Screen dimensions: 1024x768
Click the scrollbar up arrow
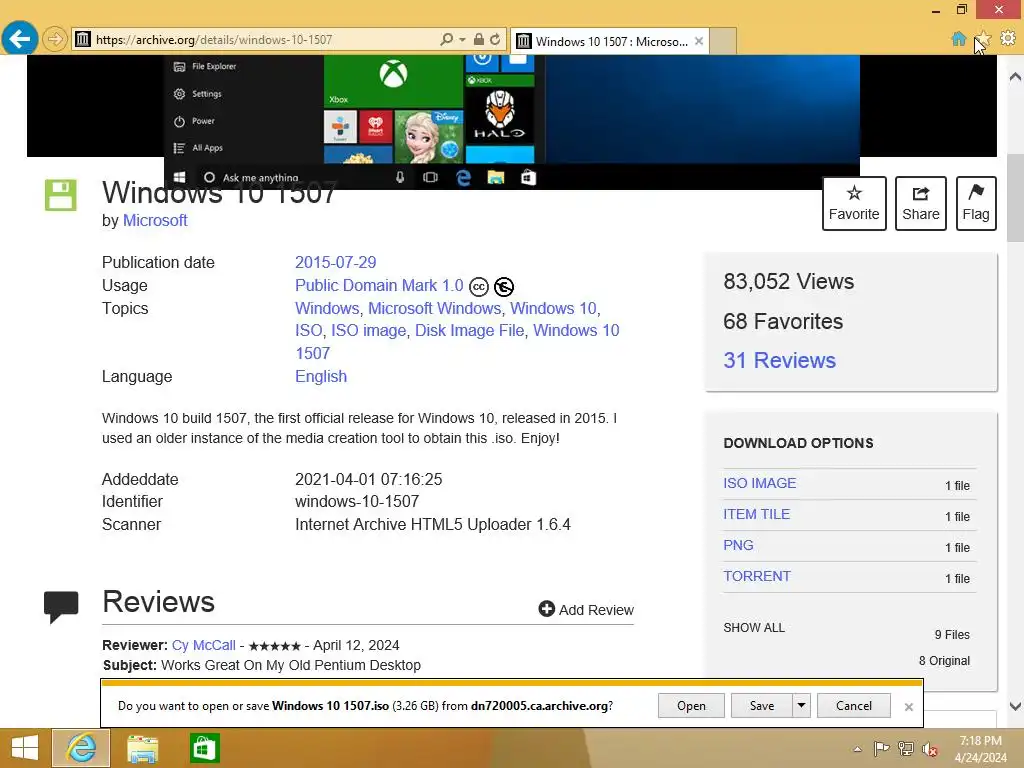point(1015,76)
